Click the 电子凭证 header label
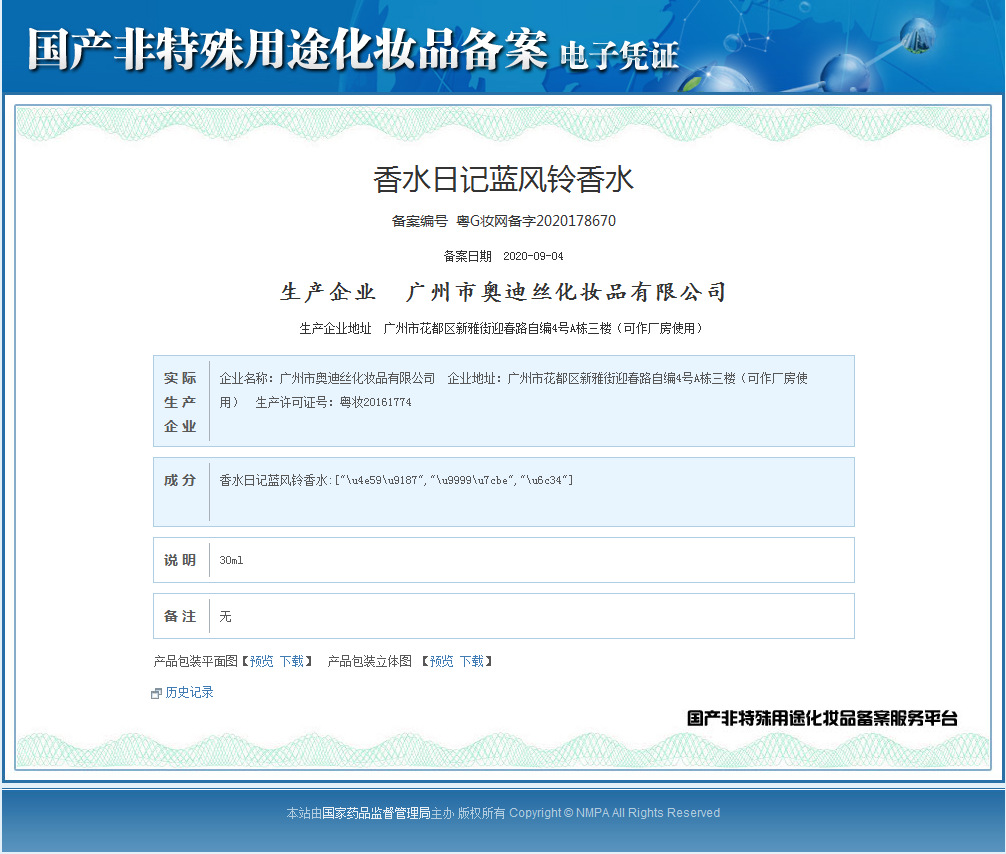 click(x=620, y=56)
